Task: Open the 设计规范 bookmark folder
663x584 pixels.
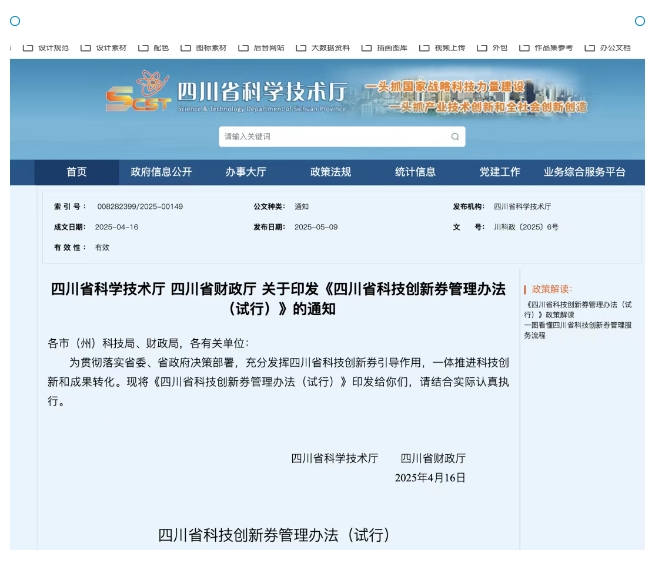Action: 46,48
